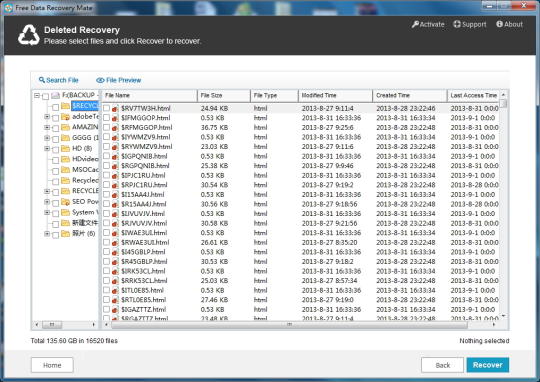The image size is (540, 382).
Task: Select the Recycled folder in tree
Action: (x=85, y=180)
